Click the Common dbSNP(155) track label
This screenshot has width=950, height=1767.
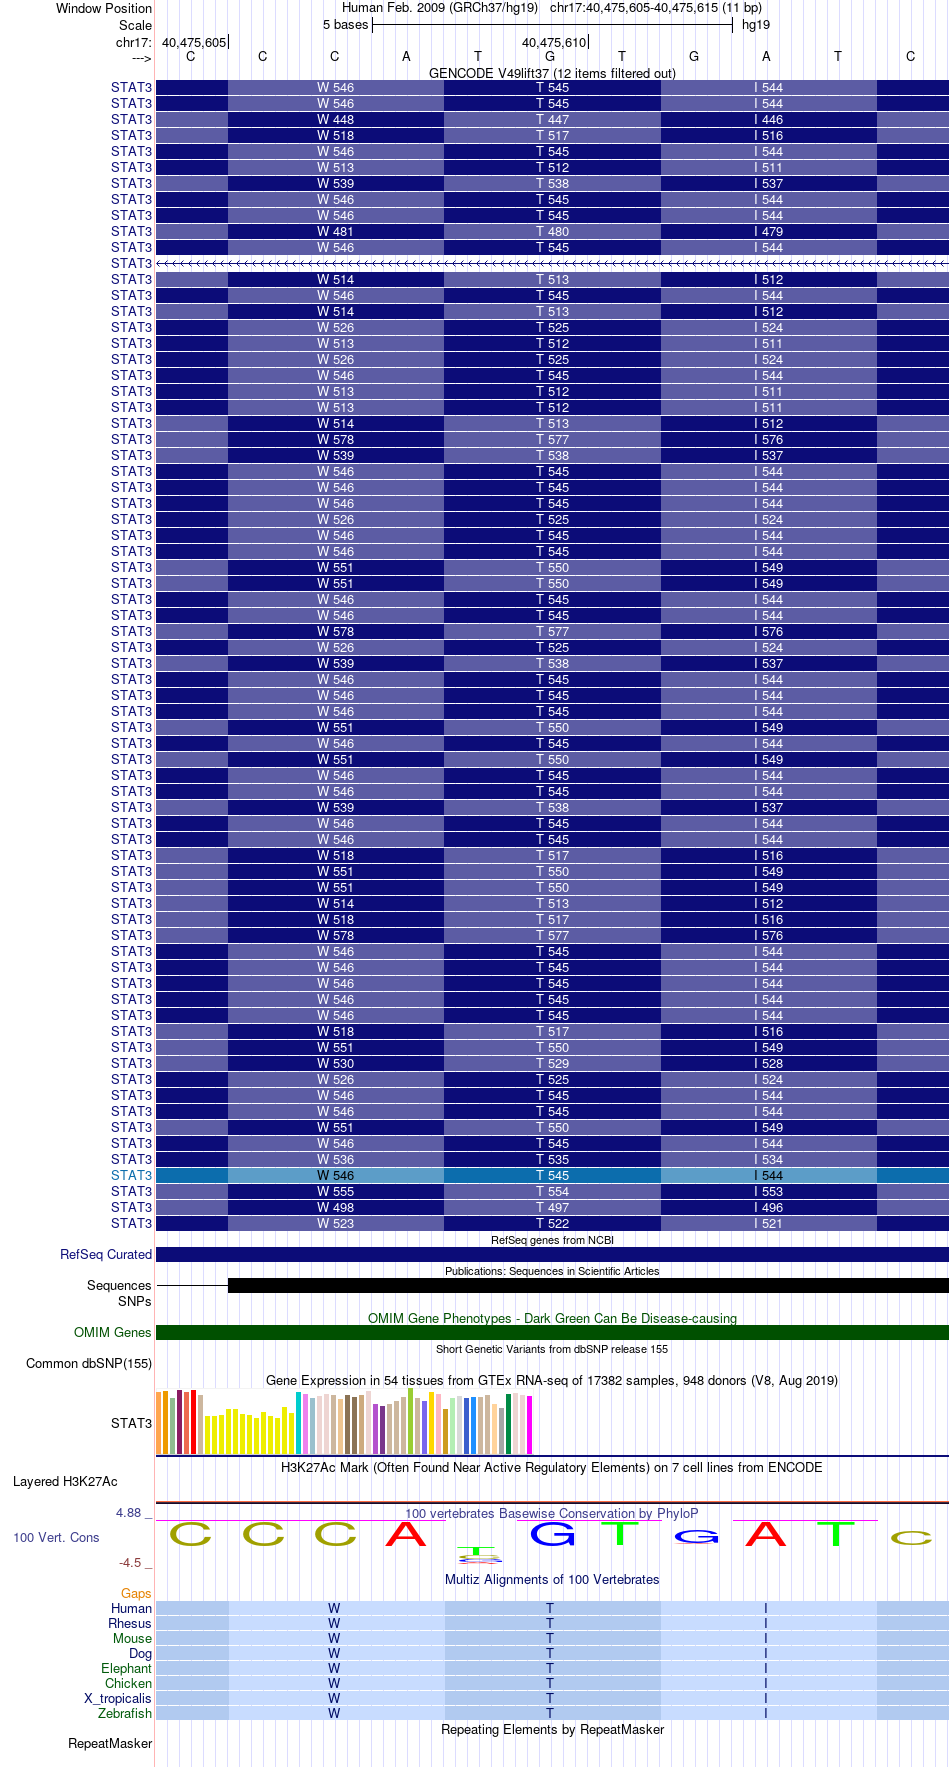(89, 1363)
